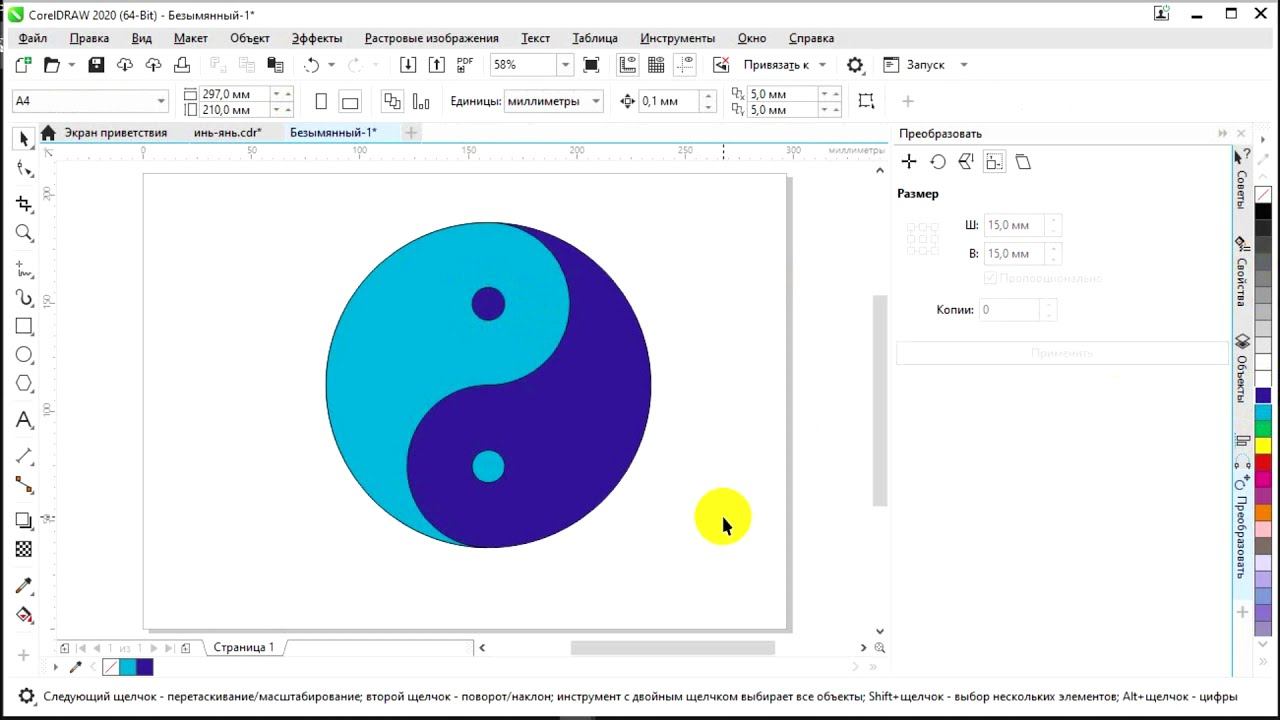
Task: Click the Import icon
Action: [x=408, y=65]
